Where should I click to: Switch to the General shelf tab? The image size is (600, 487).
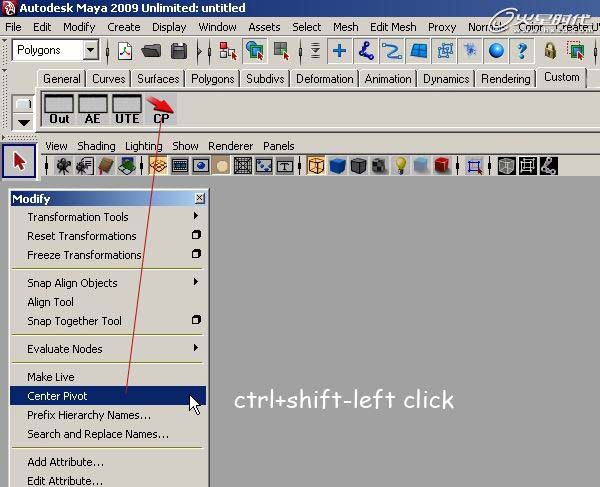point(62,79)
